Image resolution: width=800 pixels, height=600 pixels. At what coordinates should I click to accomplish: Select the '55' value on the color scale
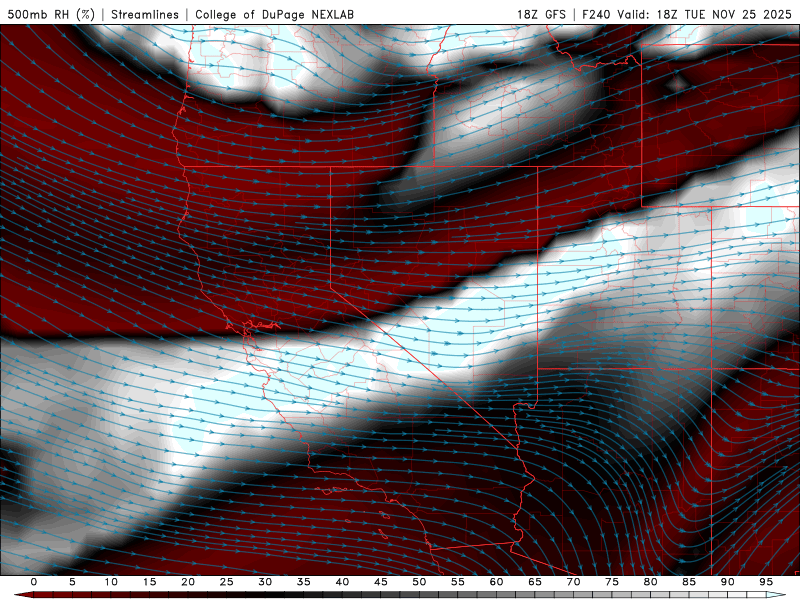tap(458, 582)
